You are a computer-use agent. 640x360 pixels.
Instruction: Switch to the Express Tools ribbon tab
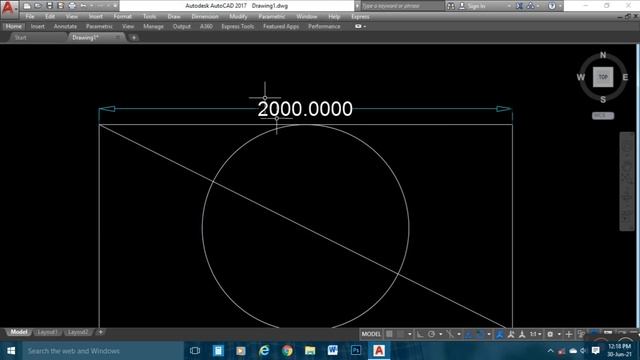(238, 27)
